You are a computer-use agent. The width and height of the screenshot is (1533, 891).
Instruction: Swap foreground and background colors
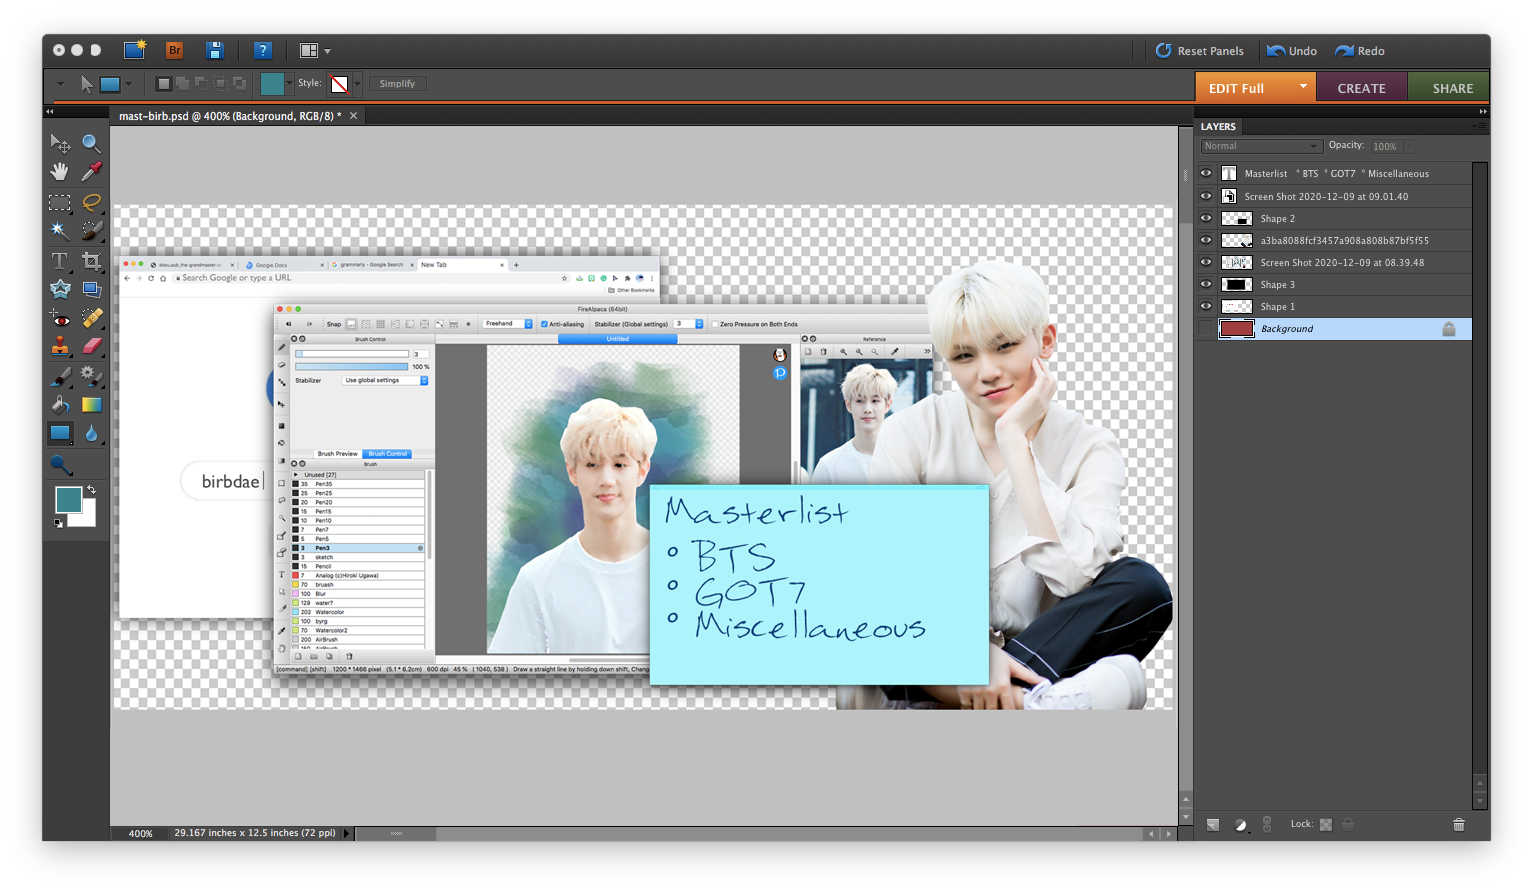pyautogui.click(x=91, y=490)
